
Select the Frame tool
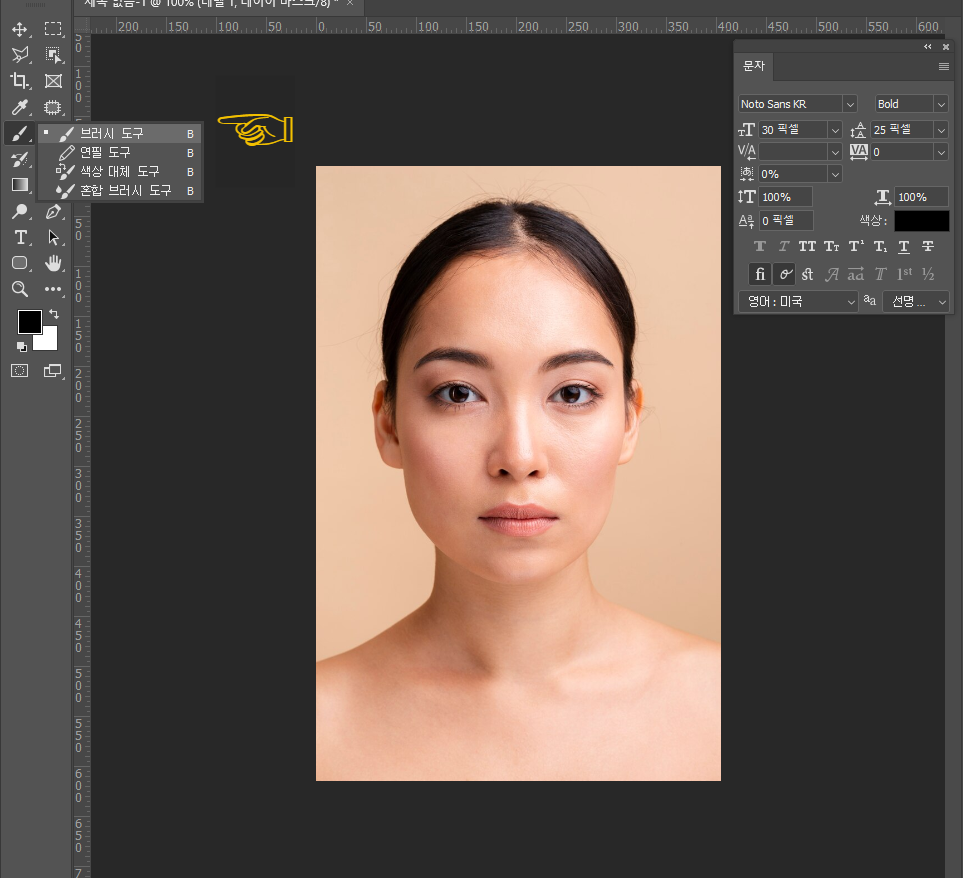click(x=53, y=81)
